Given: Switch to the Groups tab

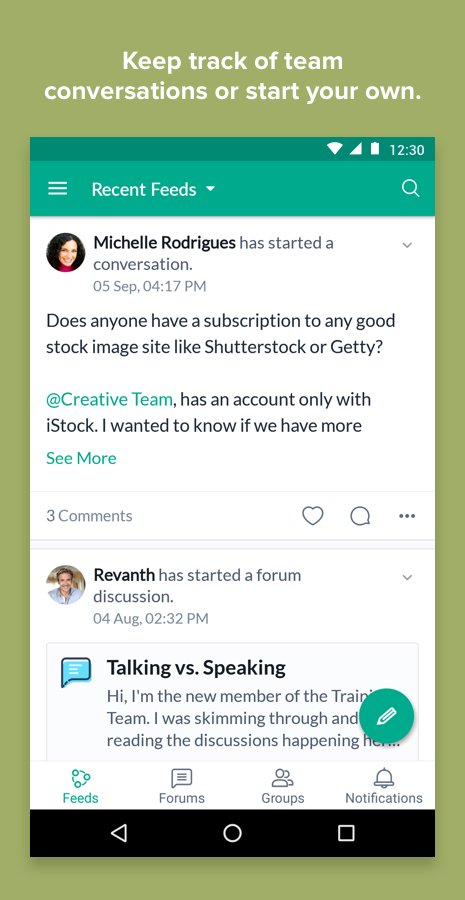Looking at the screenshot, I should tap(282, 786).
